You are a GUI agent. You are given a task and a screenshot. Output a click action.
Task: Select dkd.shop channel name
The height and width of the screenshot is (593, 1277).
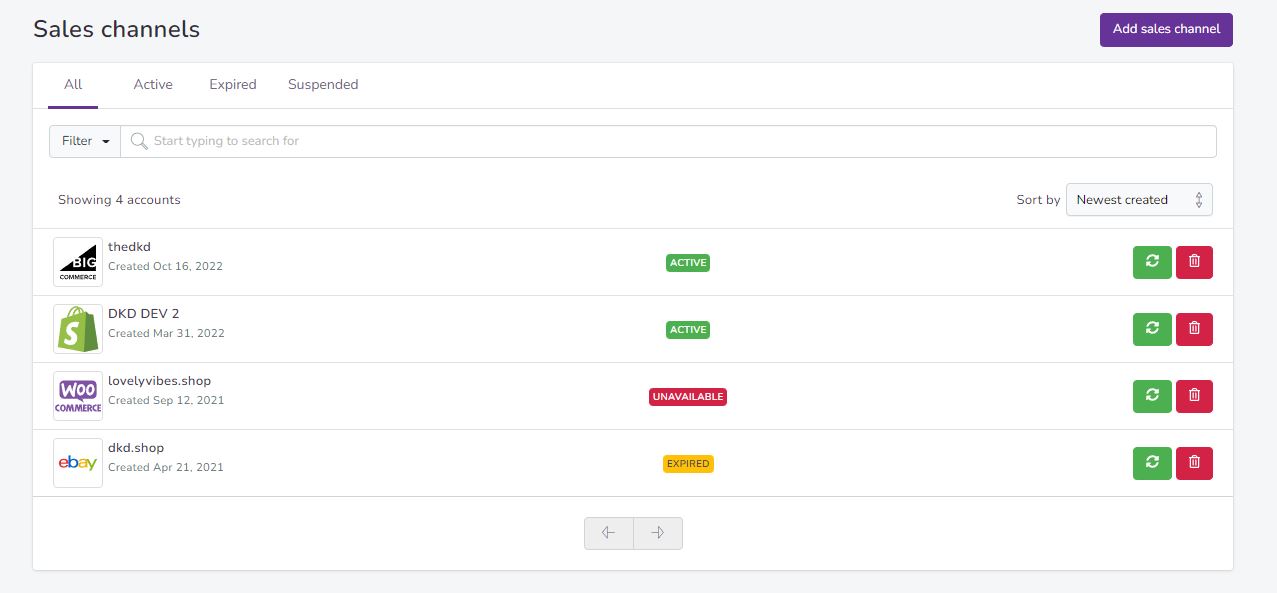136,448
